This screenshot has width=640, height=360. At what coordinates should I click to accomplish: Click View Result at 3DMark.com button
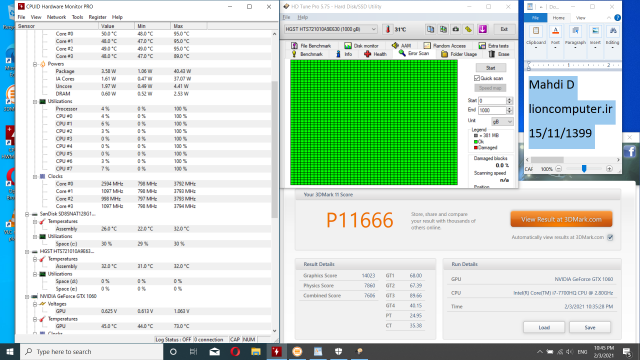561,219
